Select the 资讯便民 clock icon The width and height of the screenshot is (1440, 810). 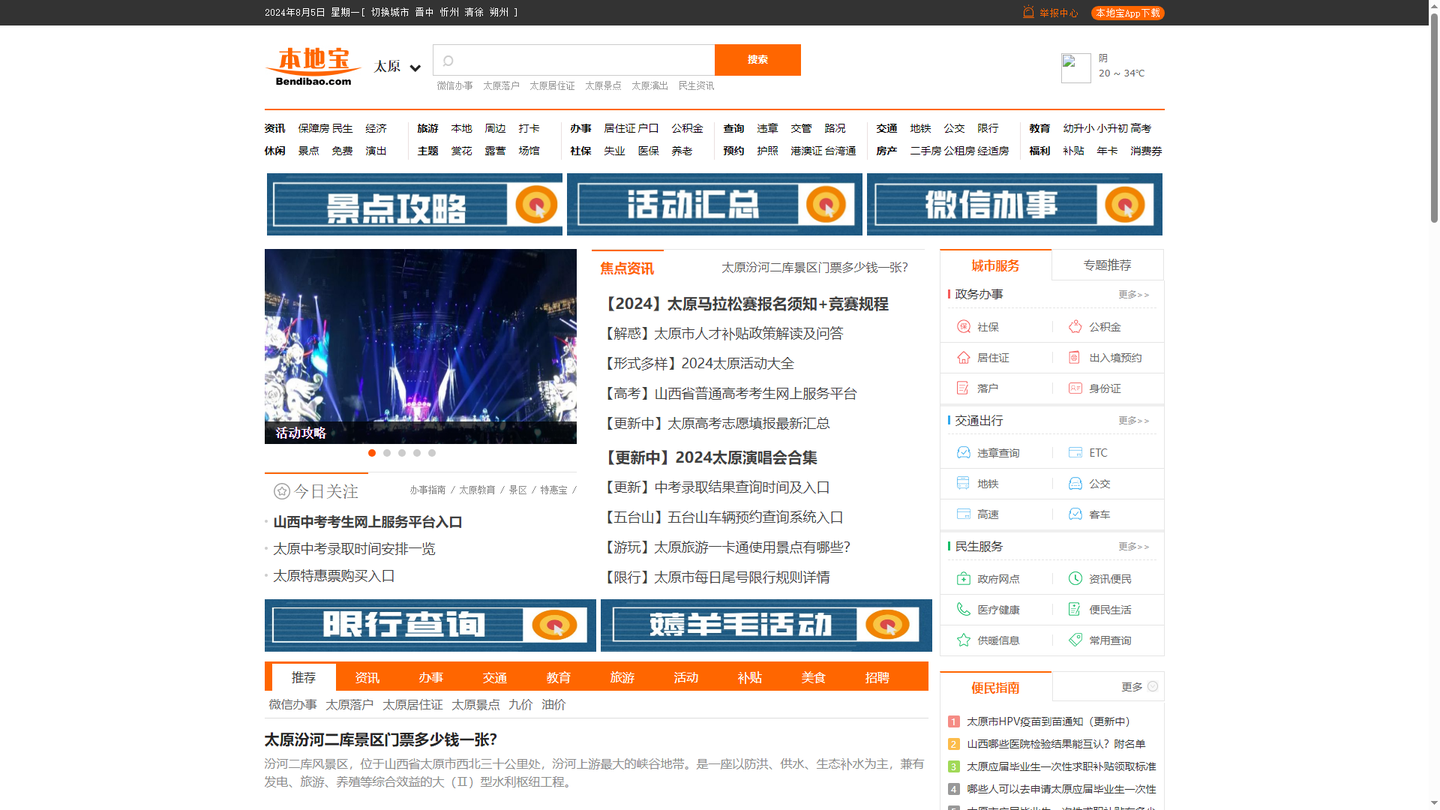click(x=1075, y=579)
